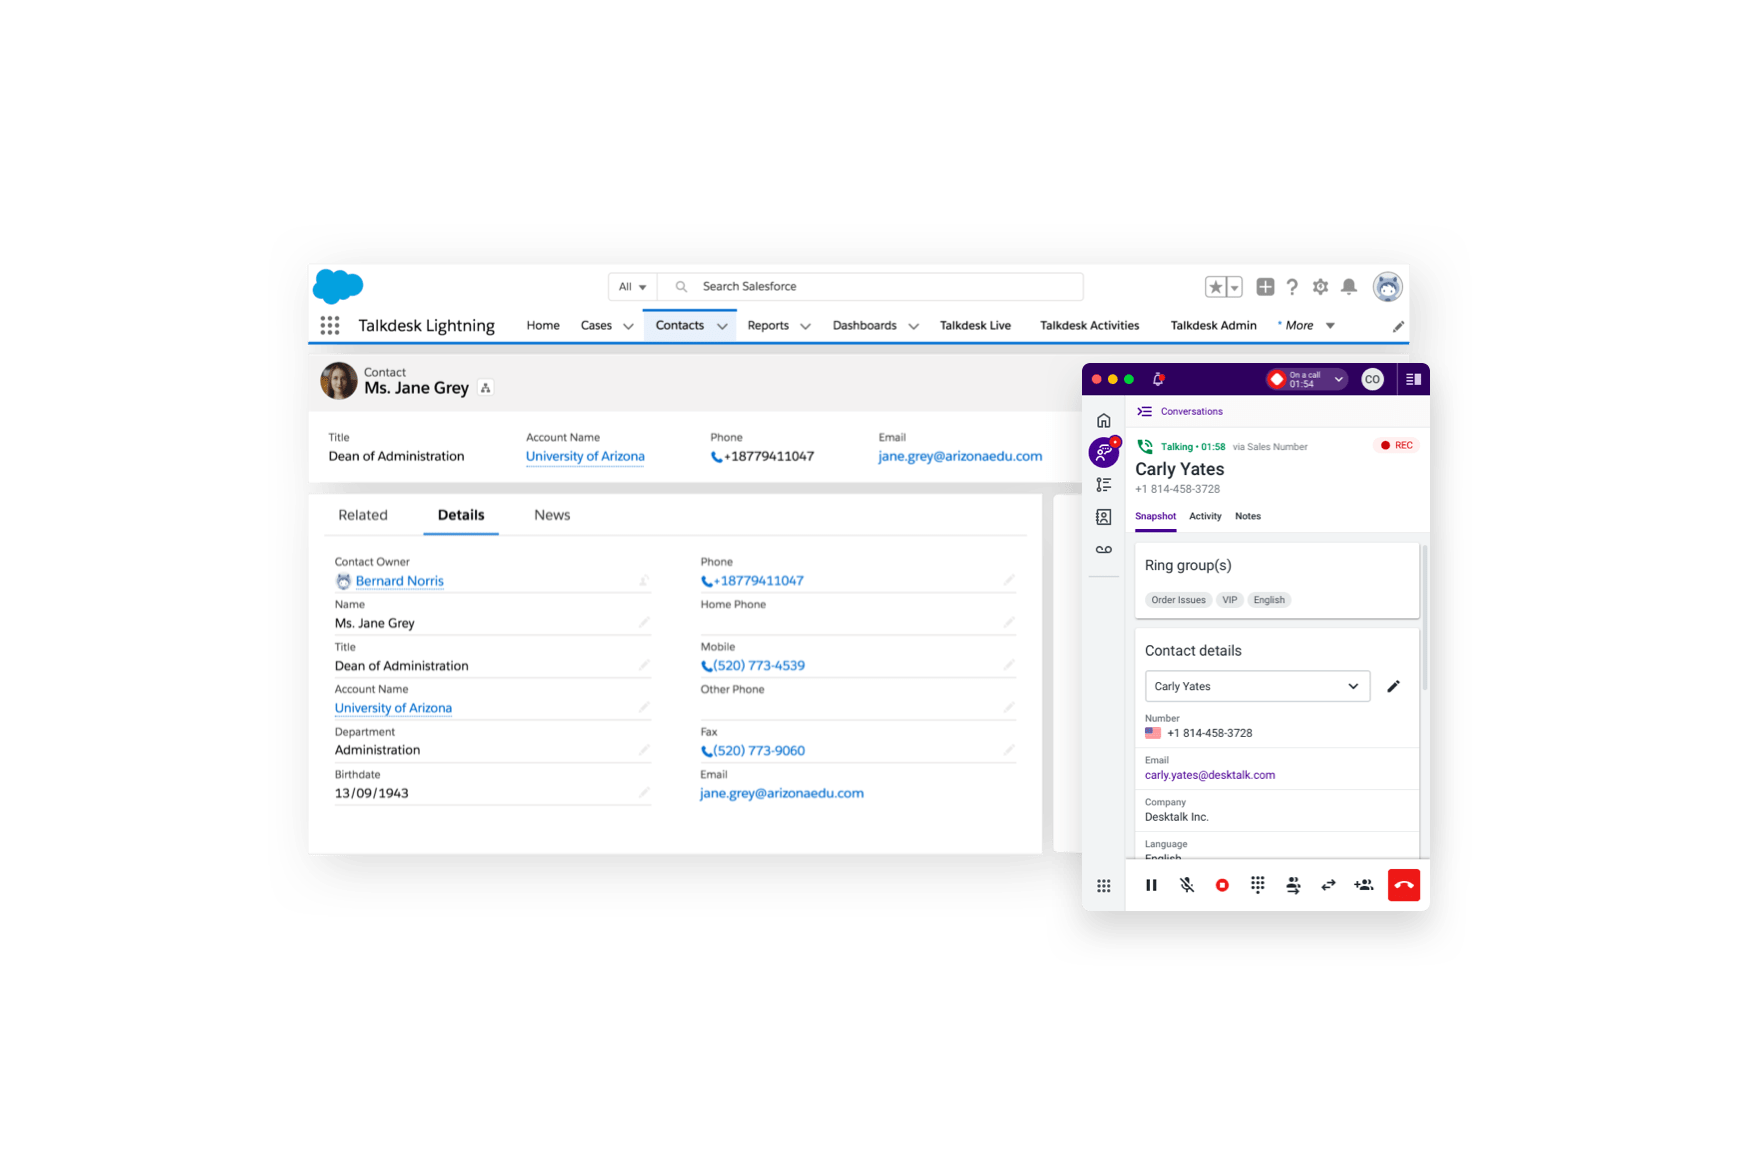This screenshot has width=1740, height=1160.
Task: Click the Search Salesforce input field
Action: point(870,286)
